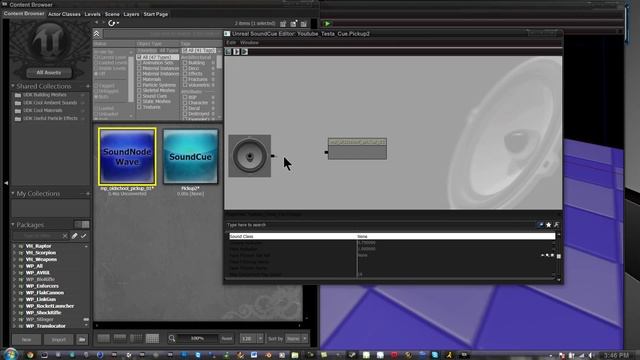Click the wrench options icon in properties panel

pos(556,225)
